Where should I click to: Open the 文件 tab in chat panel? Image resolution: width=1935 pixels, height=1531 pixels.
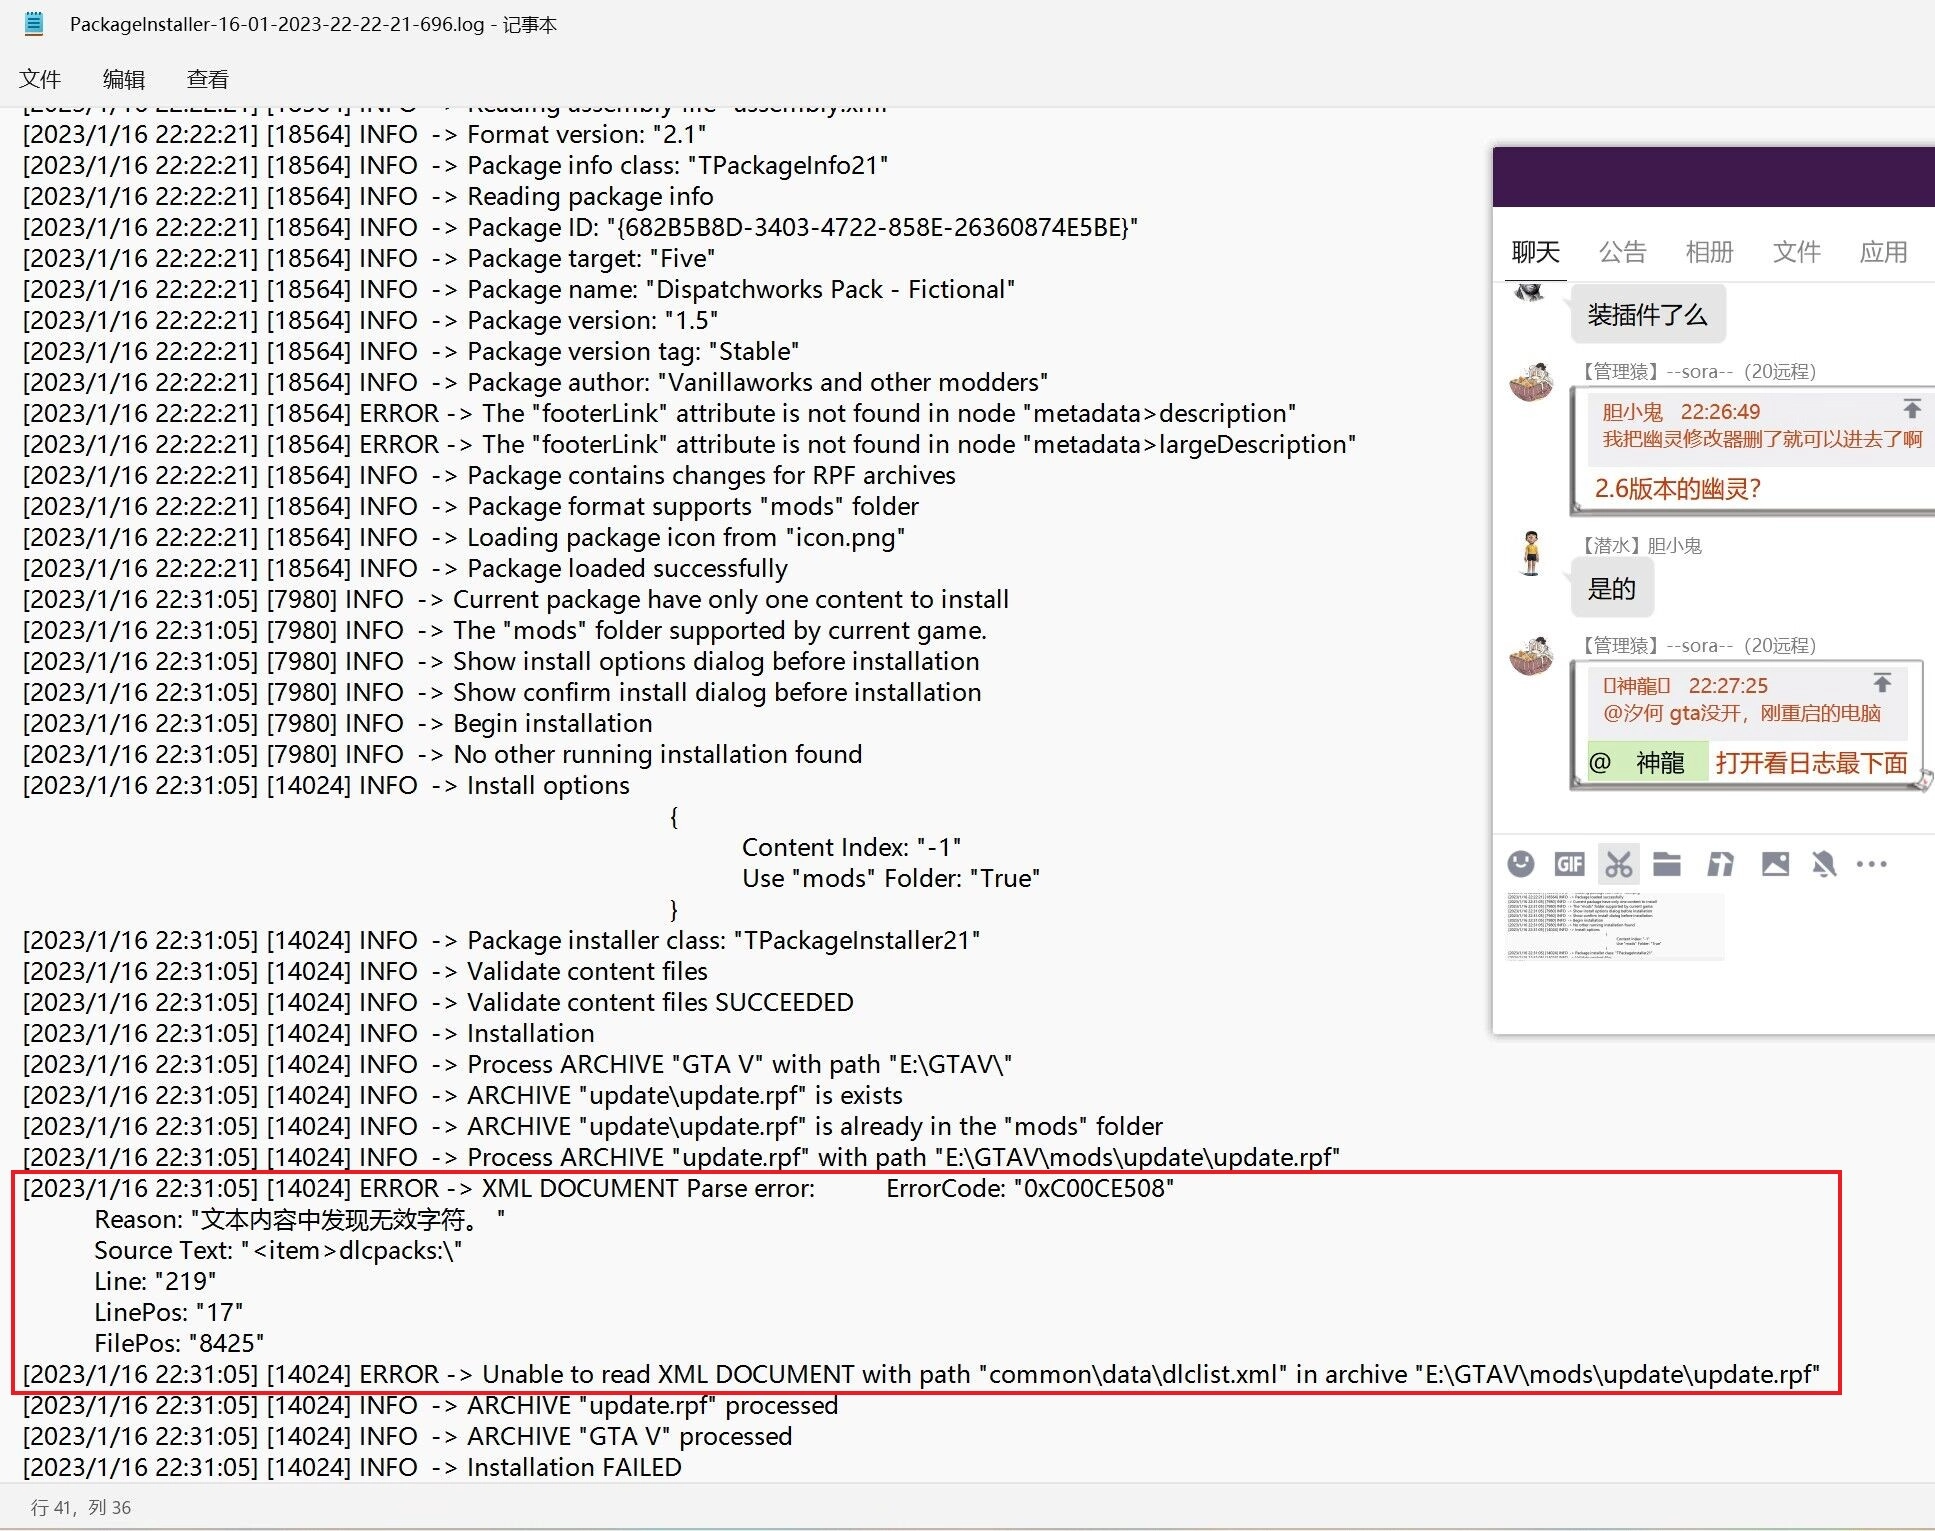1796,252
